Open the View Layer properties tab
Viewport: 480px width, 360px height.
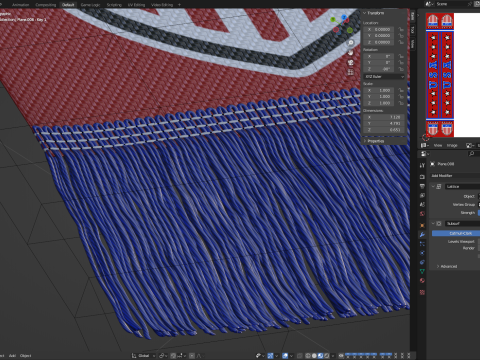click(422, 195)
